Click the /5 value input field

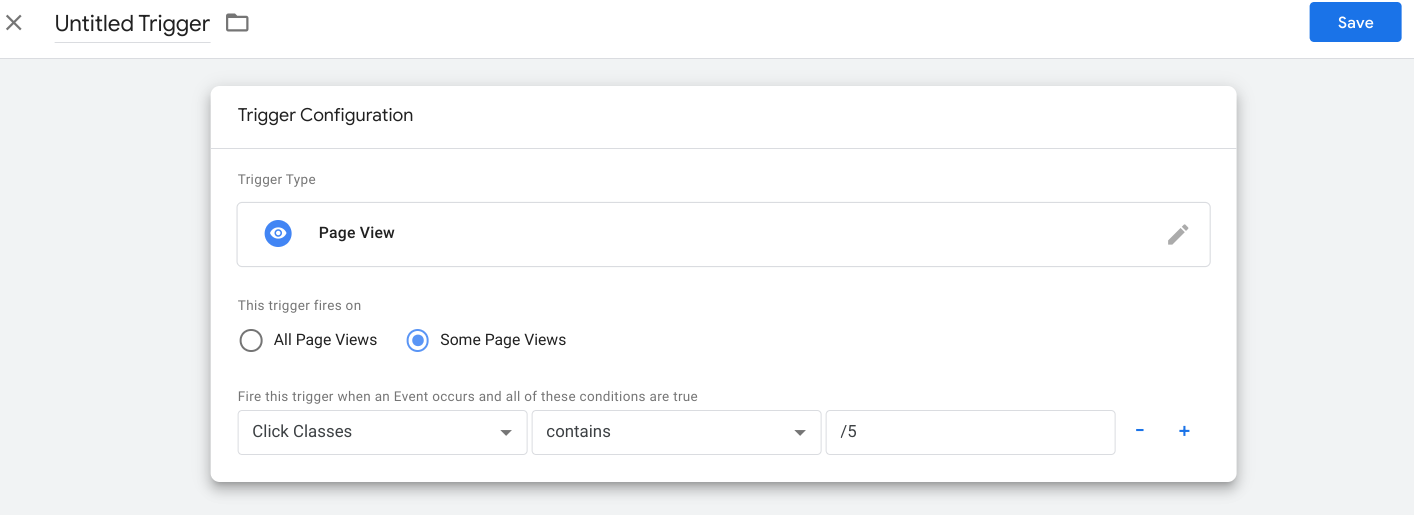tap(970, 432)
